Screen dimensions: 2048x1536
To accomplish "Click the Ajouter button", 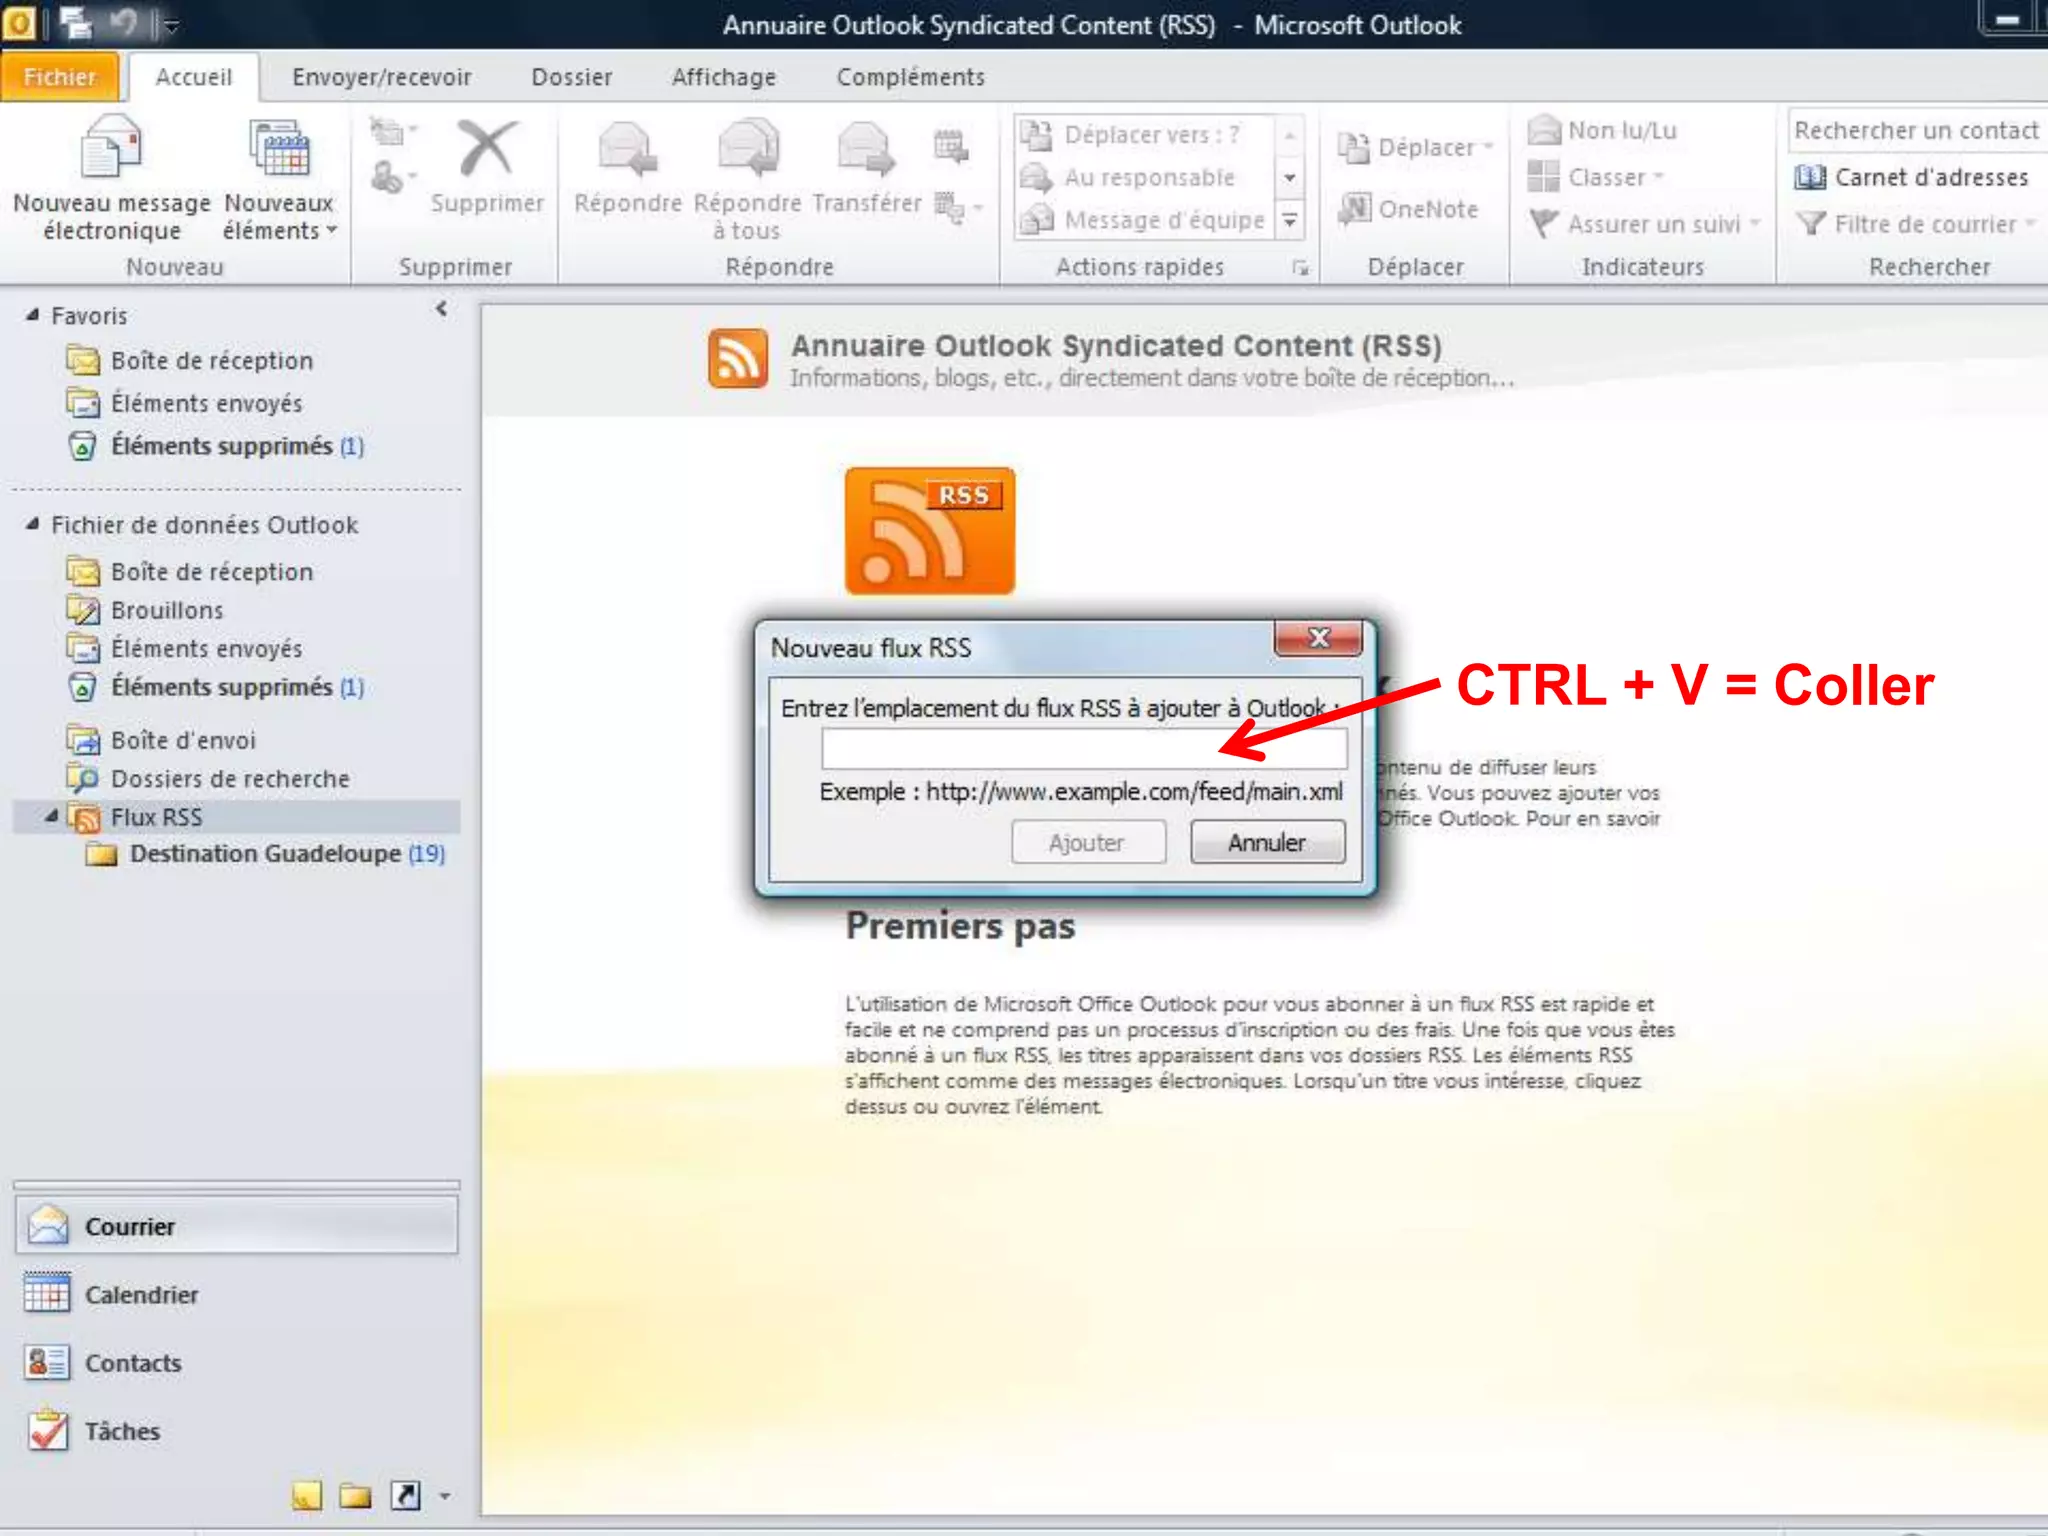I will (1088, 842).
